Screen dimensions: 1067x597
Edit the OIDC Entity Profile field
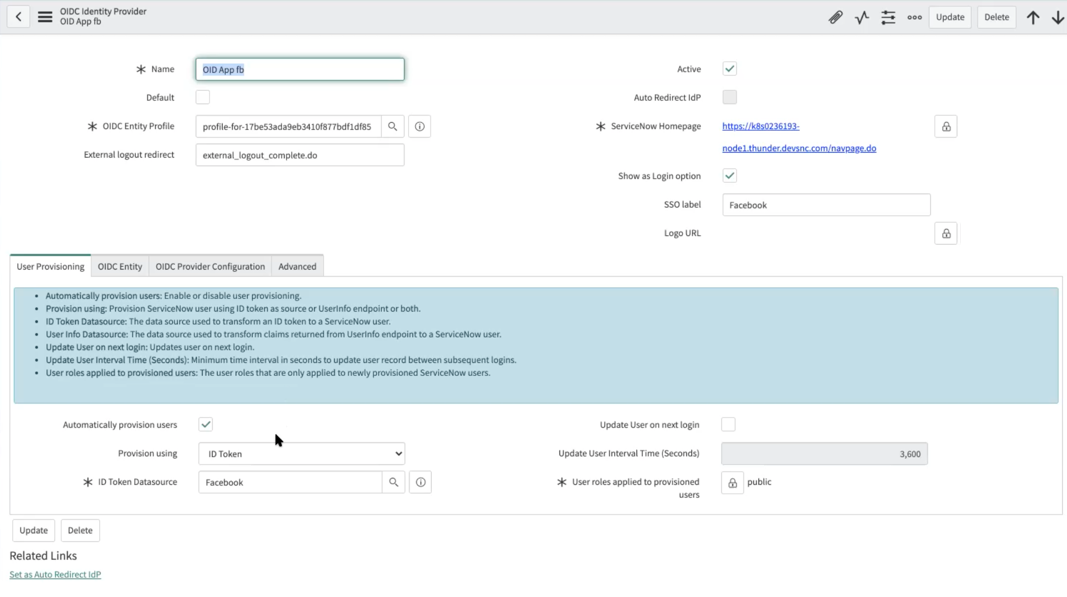(288, 127)
